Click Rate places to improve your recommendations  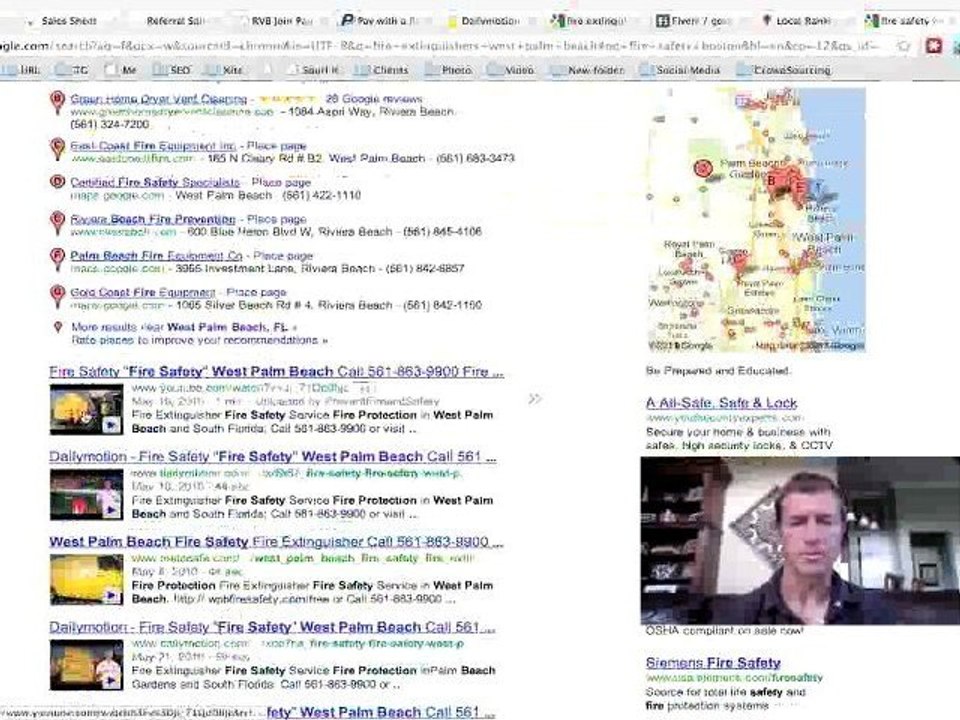(x=200, y=340)
